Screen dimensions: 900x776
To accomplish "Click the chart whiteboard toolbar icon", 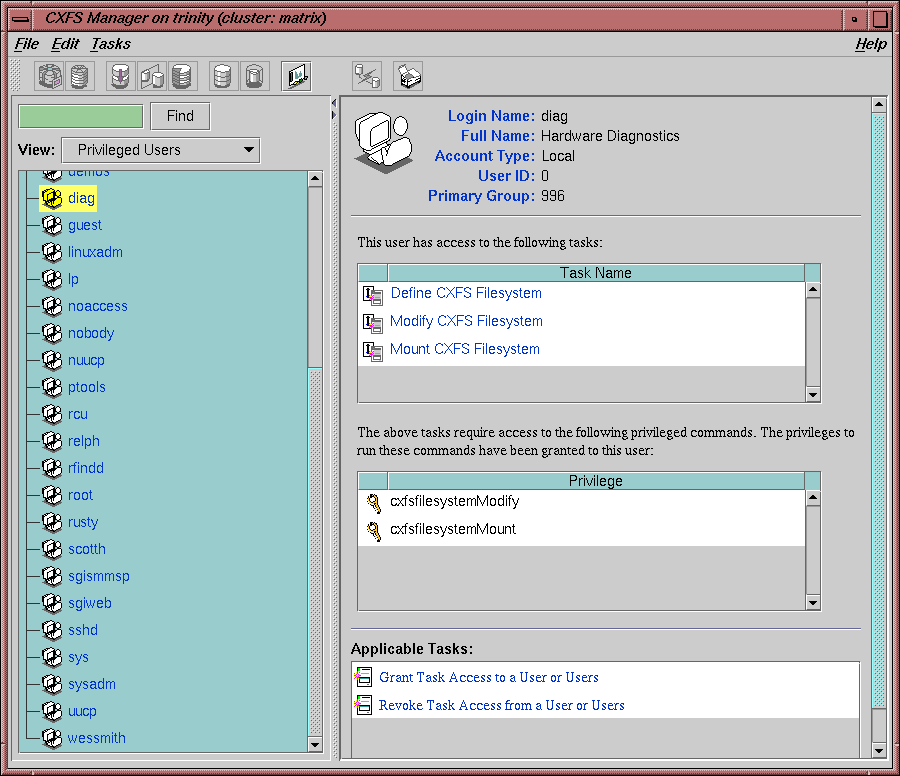I will [297, 76].
